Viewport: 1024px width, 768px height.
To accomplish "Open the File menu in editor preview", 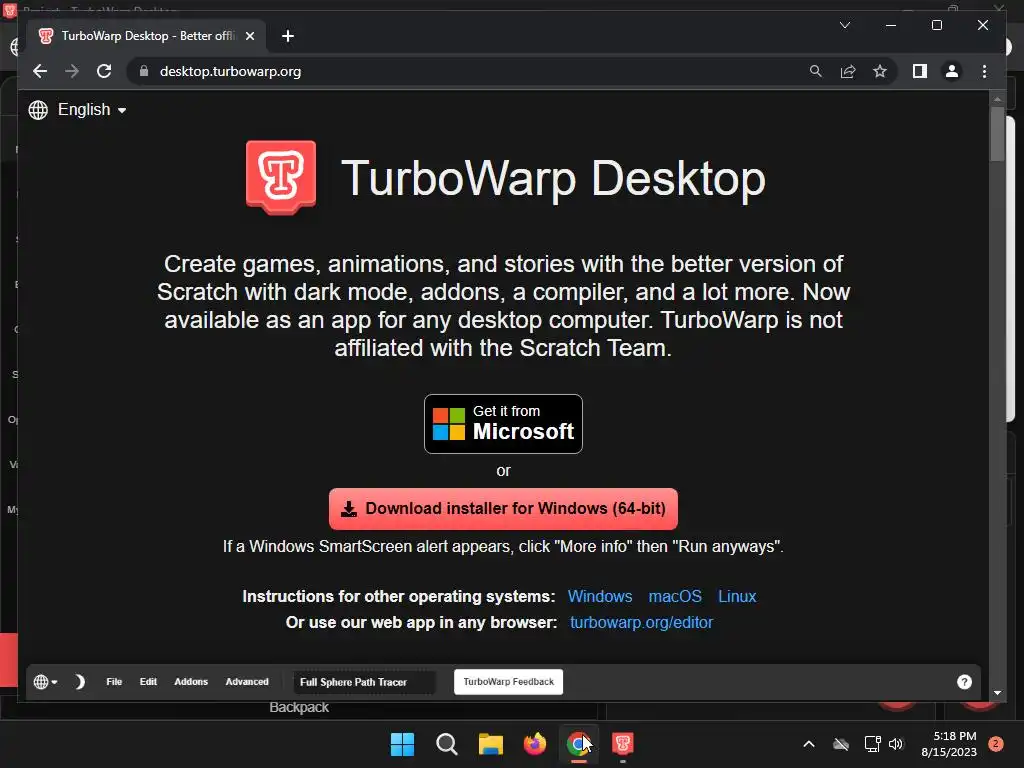I will pos(114,682).
